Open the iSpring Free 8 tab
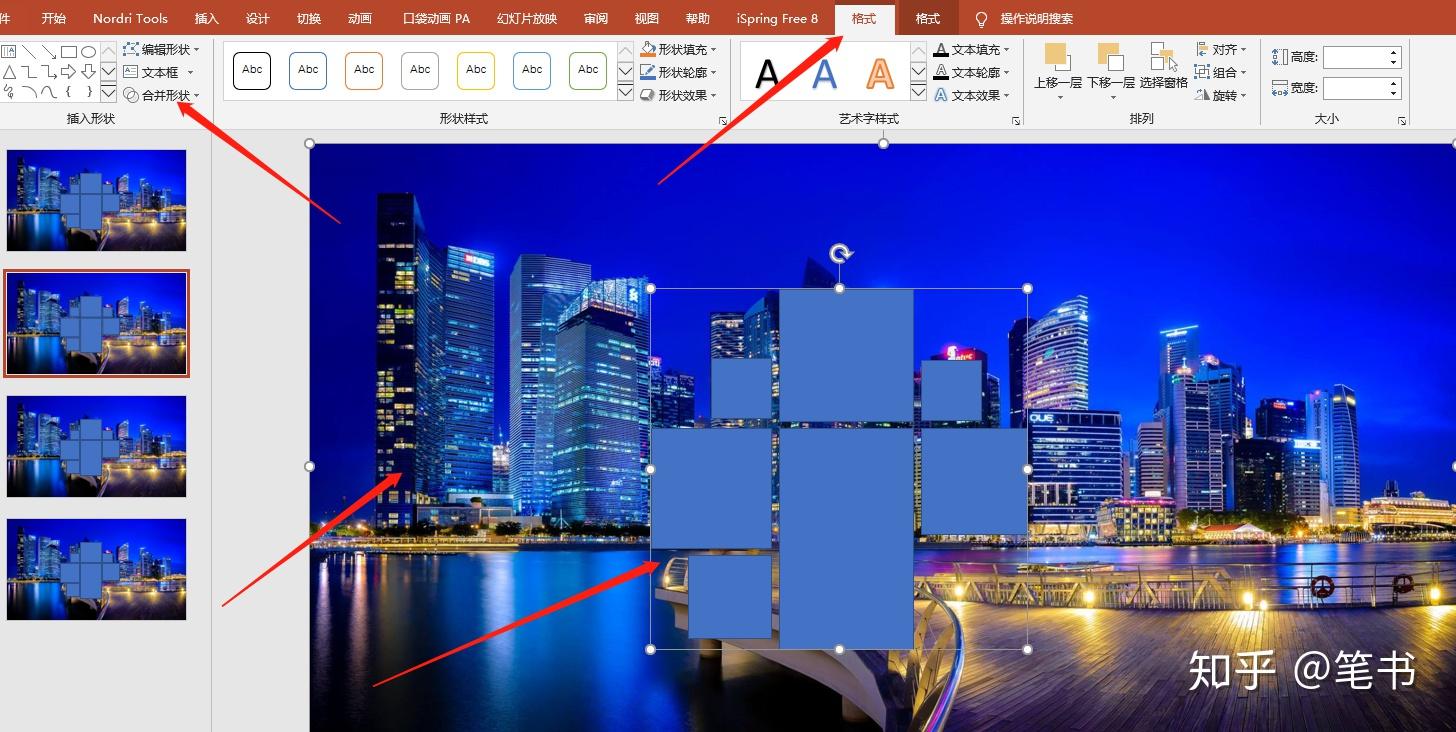 777,19
